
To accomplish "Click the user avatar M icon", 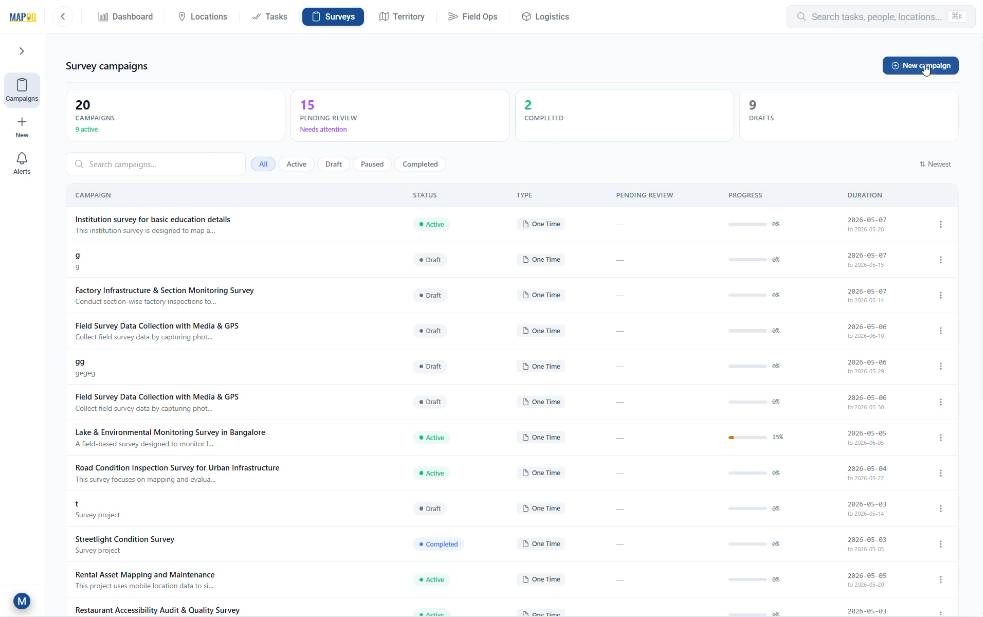I will [x=22, y=601].
